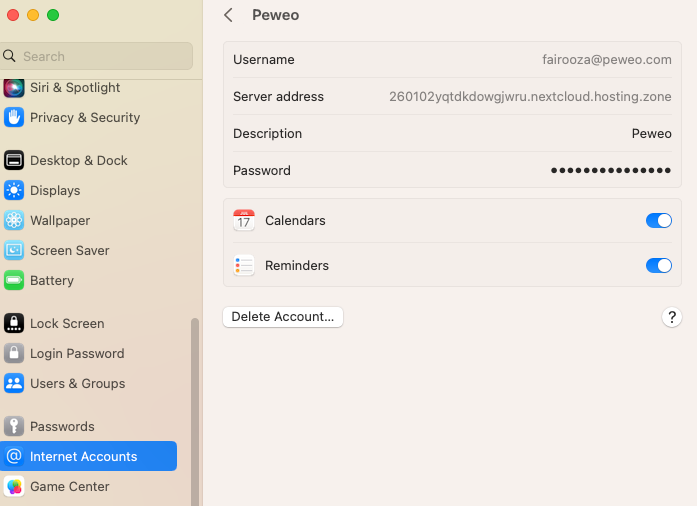Click the Game Center icon
697x506 pixels.
pos(14,486)
